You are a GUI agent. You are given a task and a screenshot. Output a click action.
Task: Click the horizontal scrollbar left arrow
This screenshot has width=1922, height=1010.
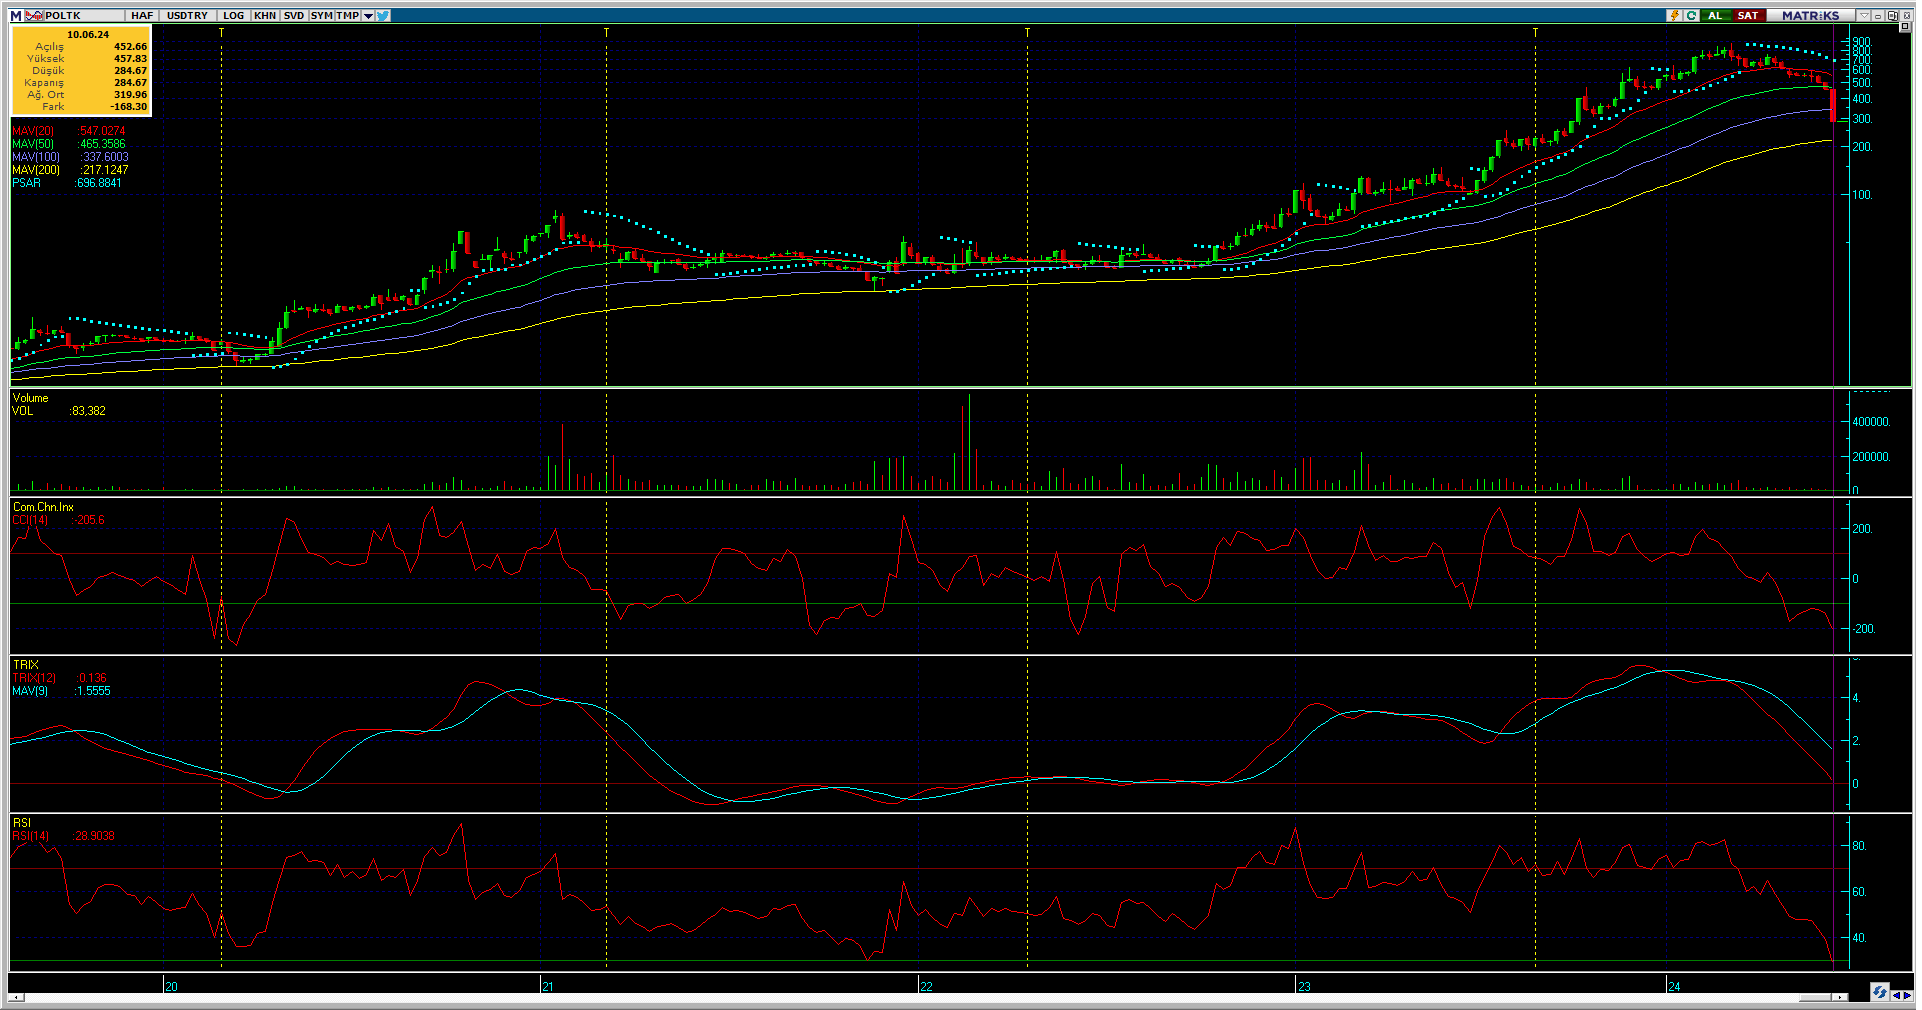click(x=16, y=997)
